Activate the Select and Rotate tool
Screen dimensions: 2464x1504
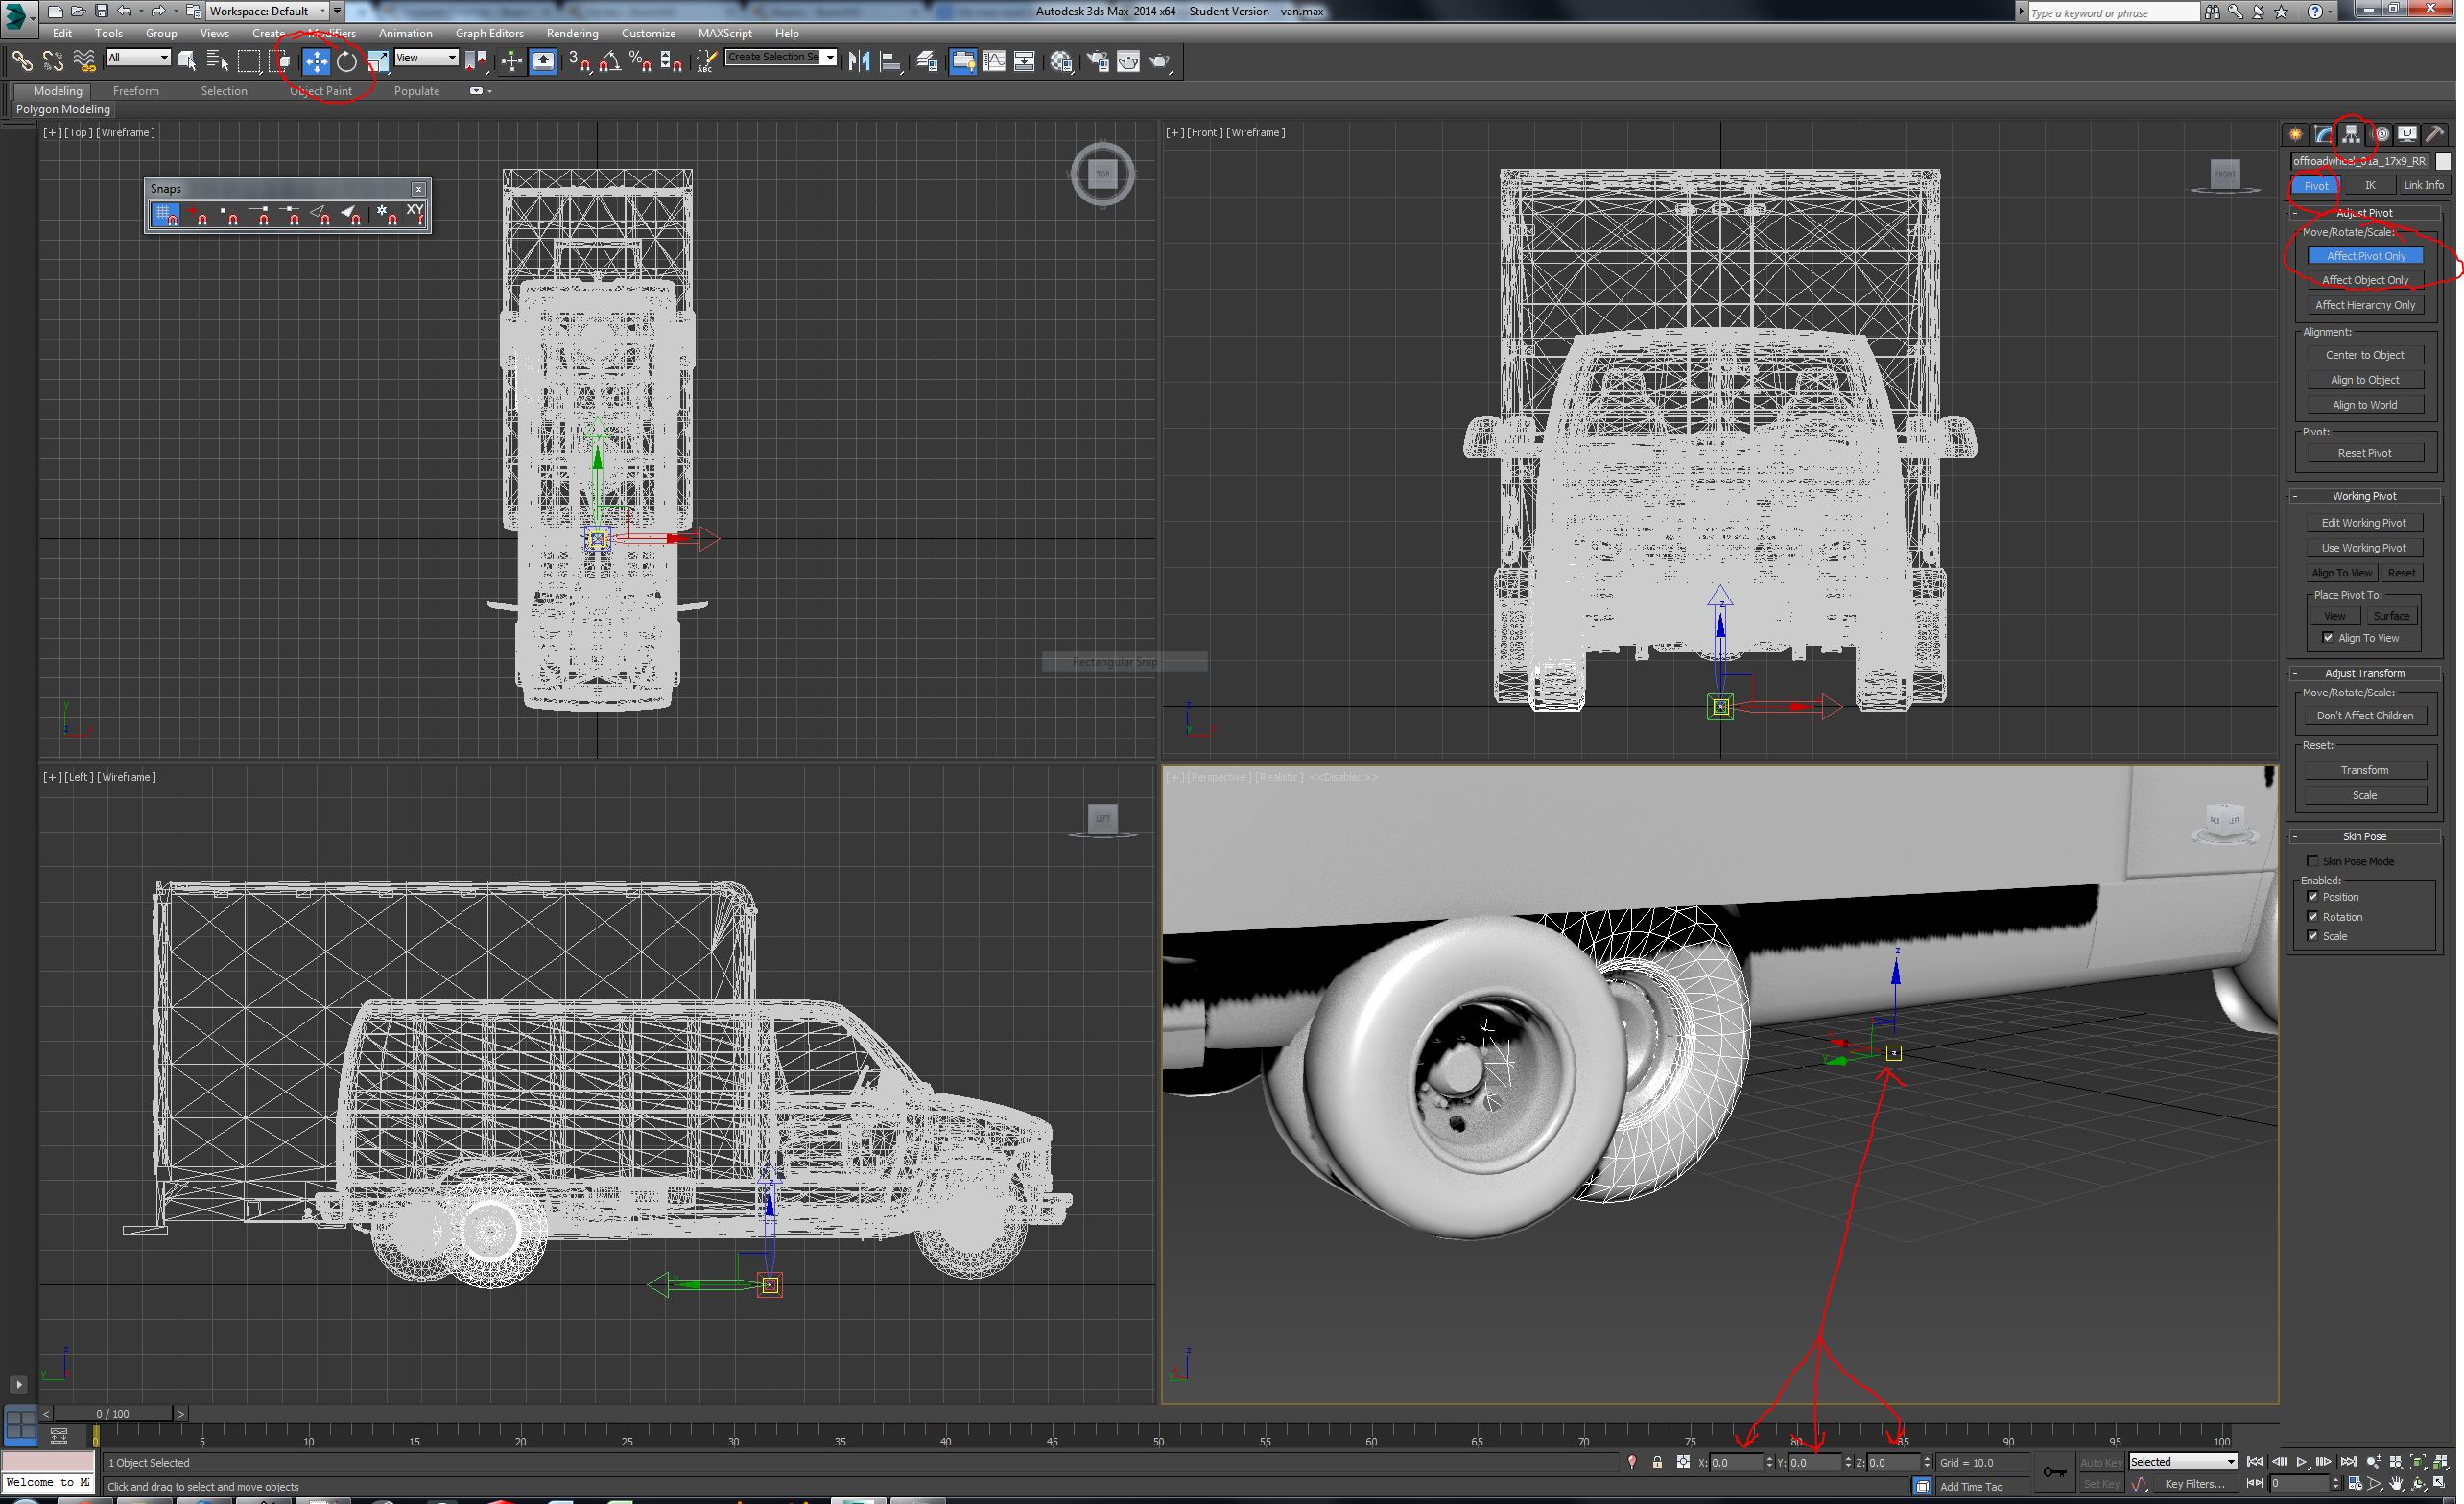347,62
